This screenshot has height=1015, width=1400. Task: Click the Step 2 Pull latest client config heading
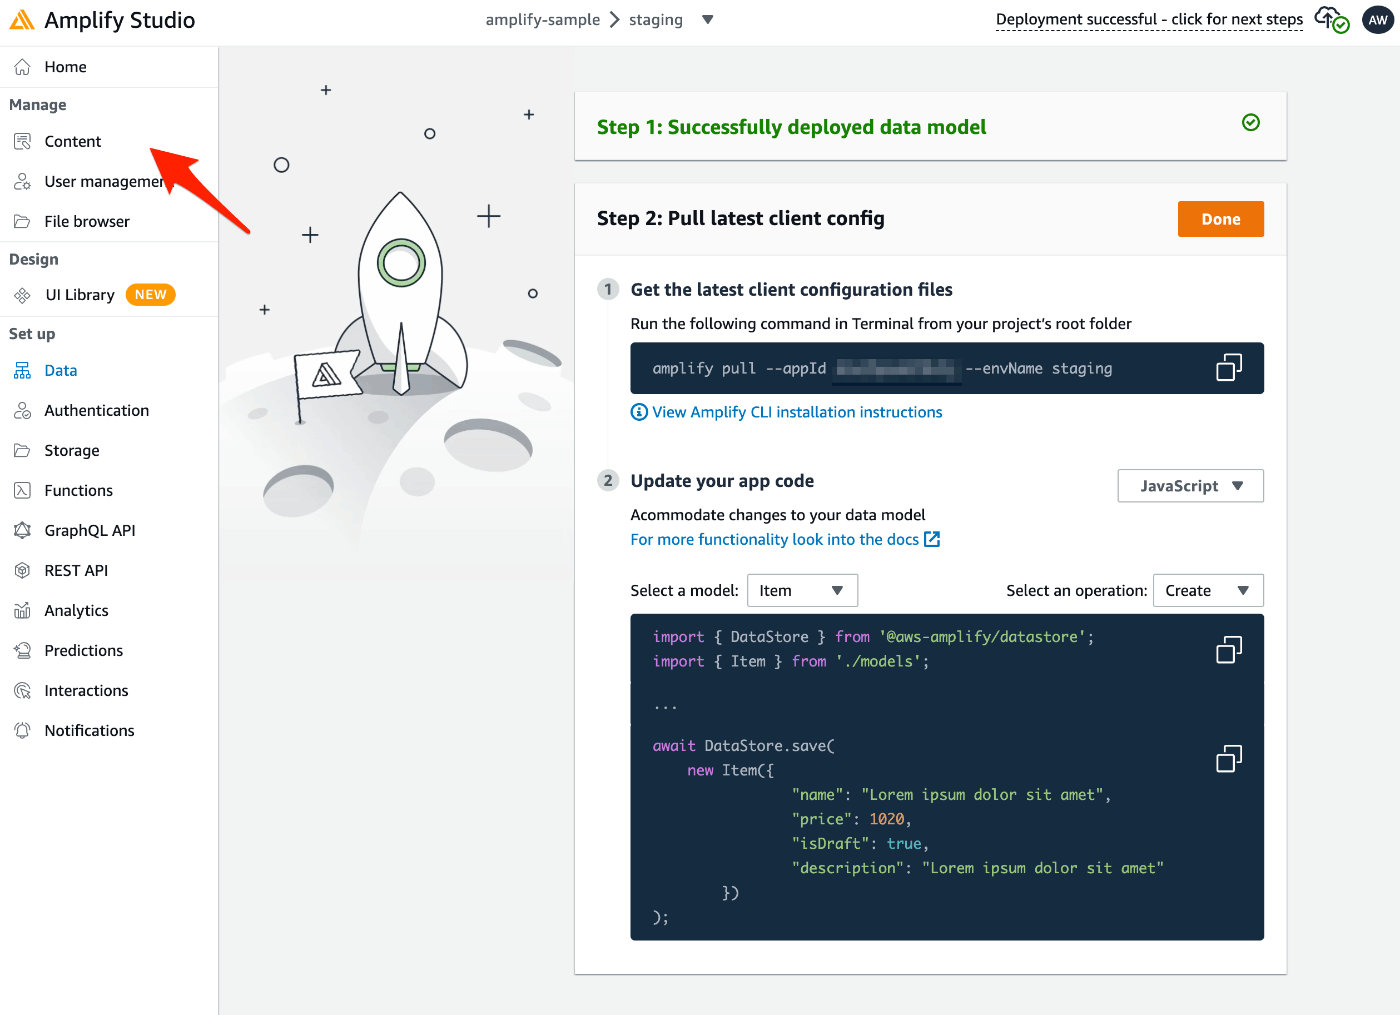pyautogui.click(x=741, y=219)
